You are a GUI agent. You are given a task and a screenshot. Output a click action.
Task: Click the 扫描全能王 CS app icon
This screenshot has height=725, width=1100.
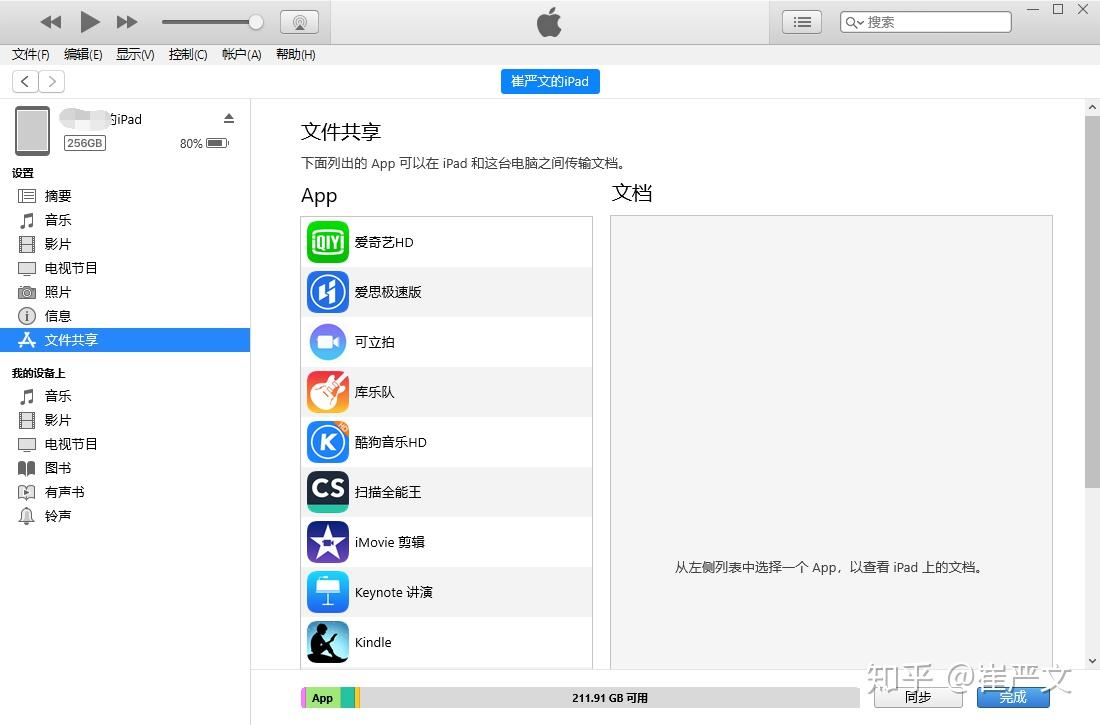tap(328, 492)
